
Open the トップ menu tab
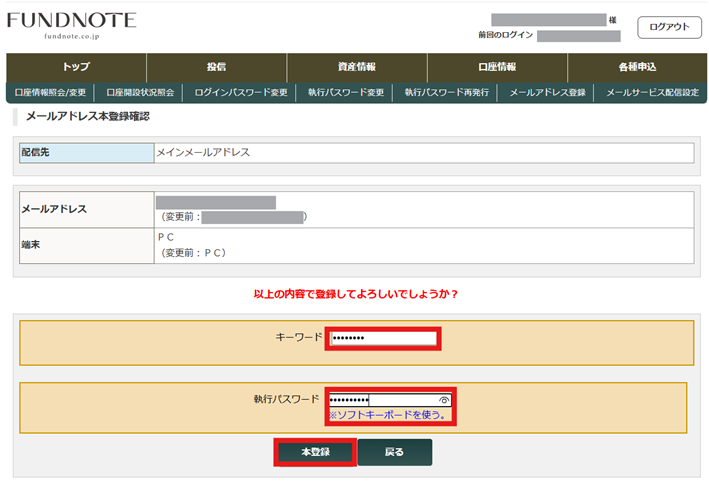tap(76, 67)
